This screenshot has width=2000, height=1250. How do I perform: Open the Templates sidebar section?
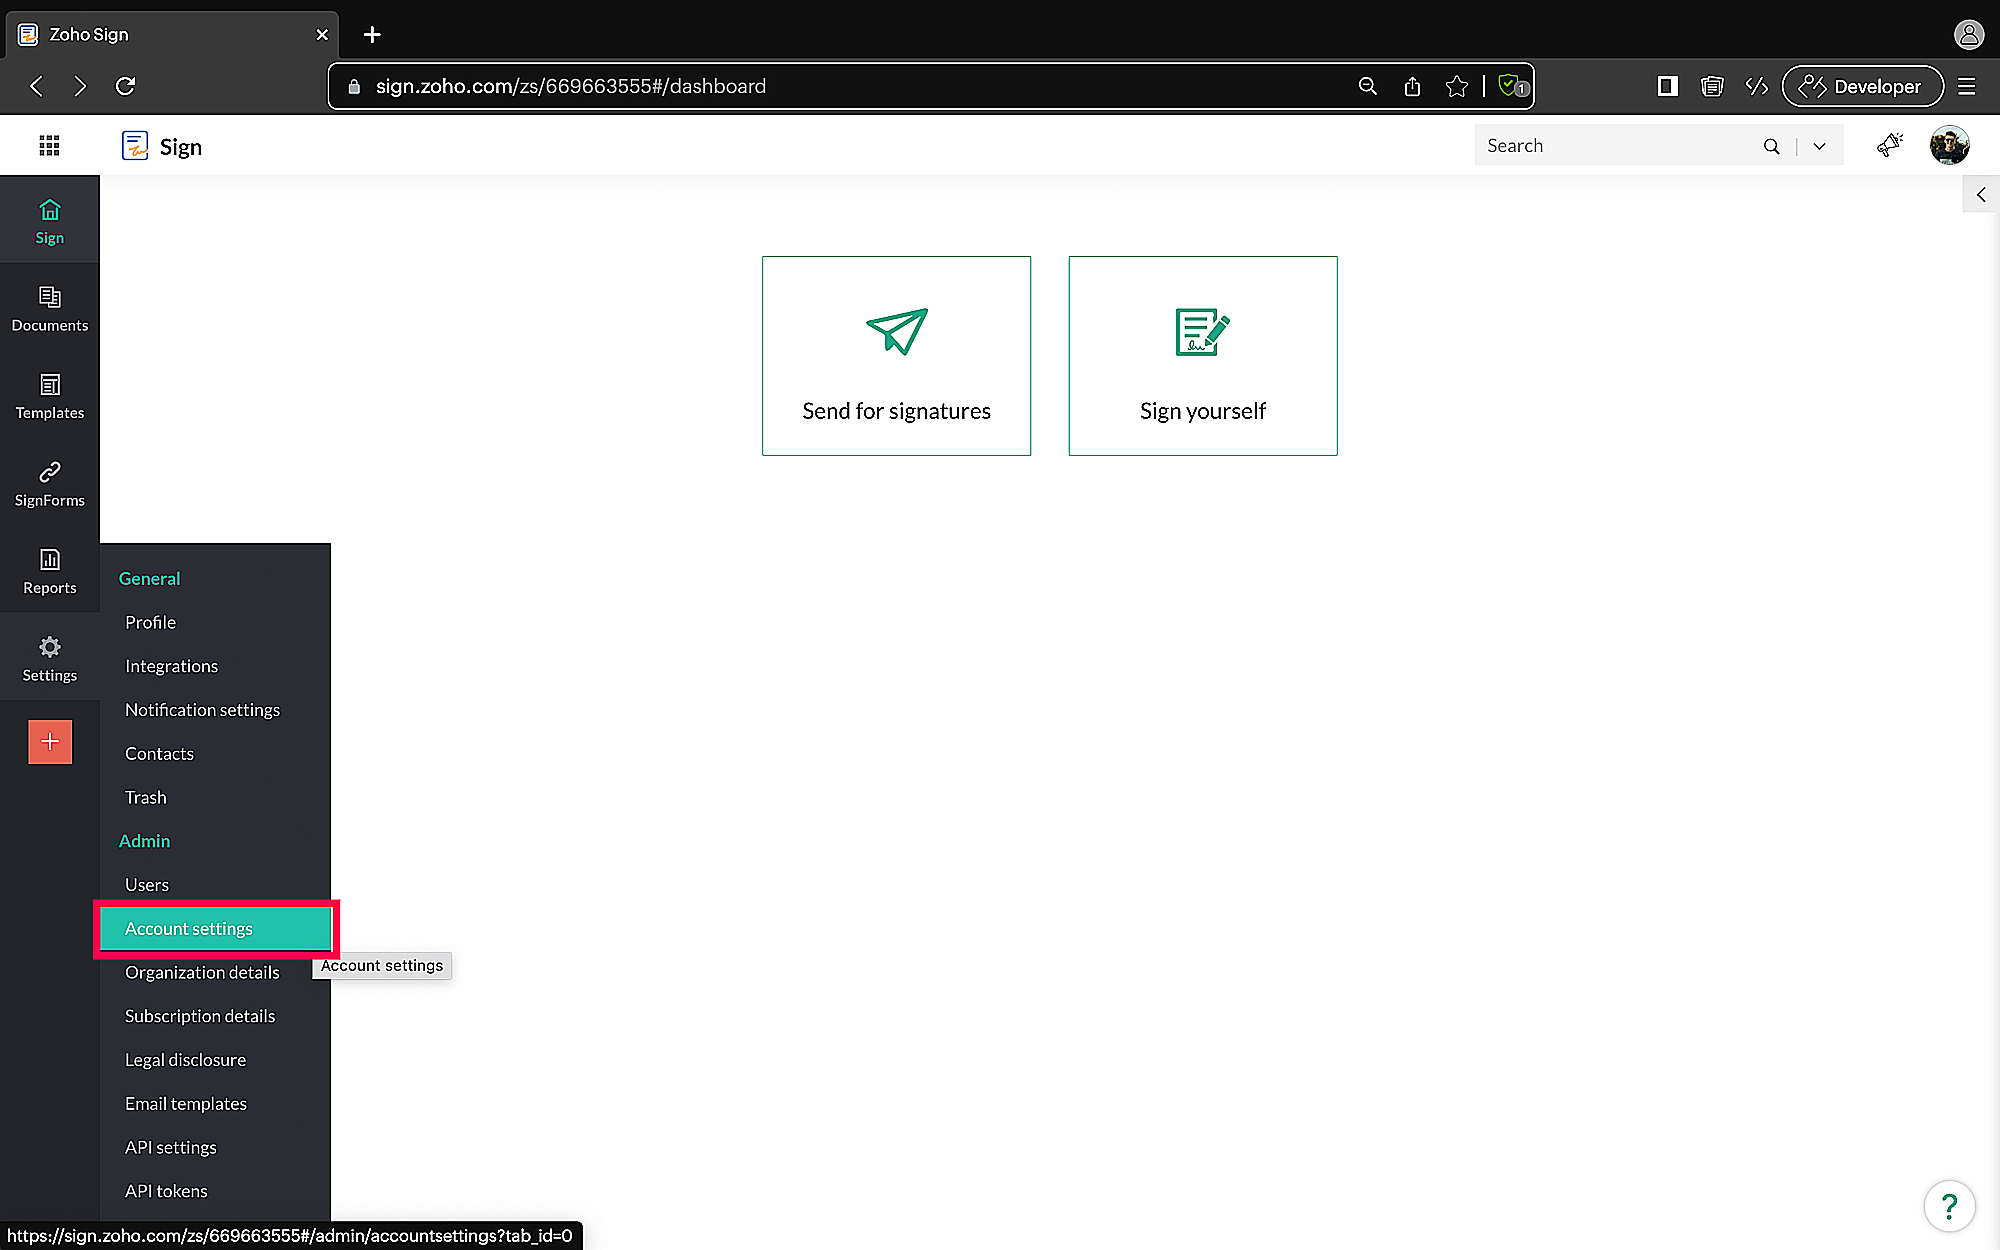click(x=49, y=396)
